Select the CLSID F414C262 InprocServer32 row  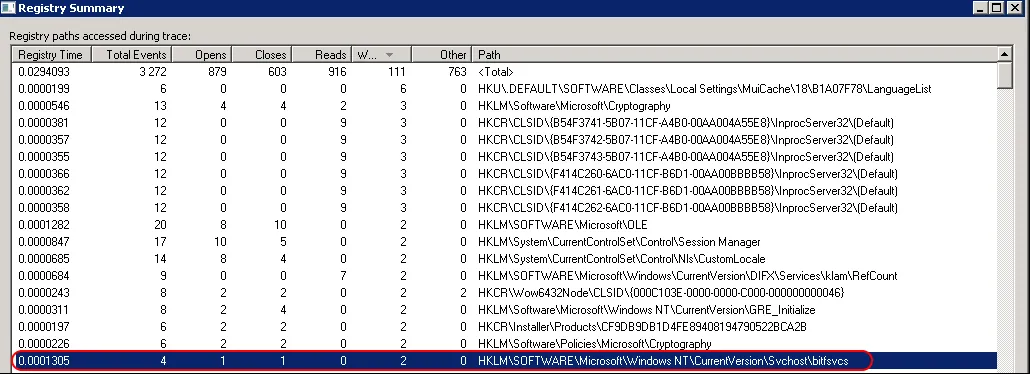pyautogui.click(x=504, y=208)
